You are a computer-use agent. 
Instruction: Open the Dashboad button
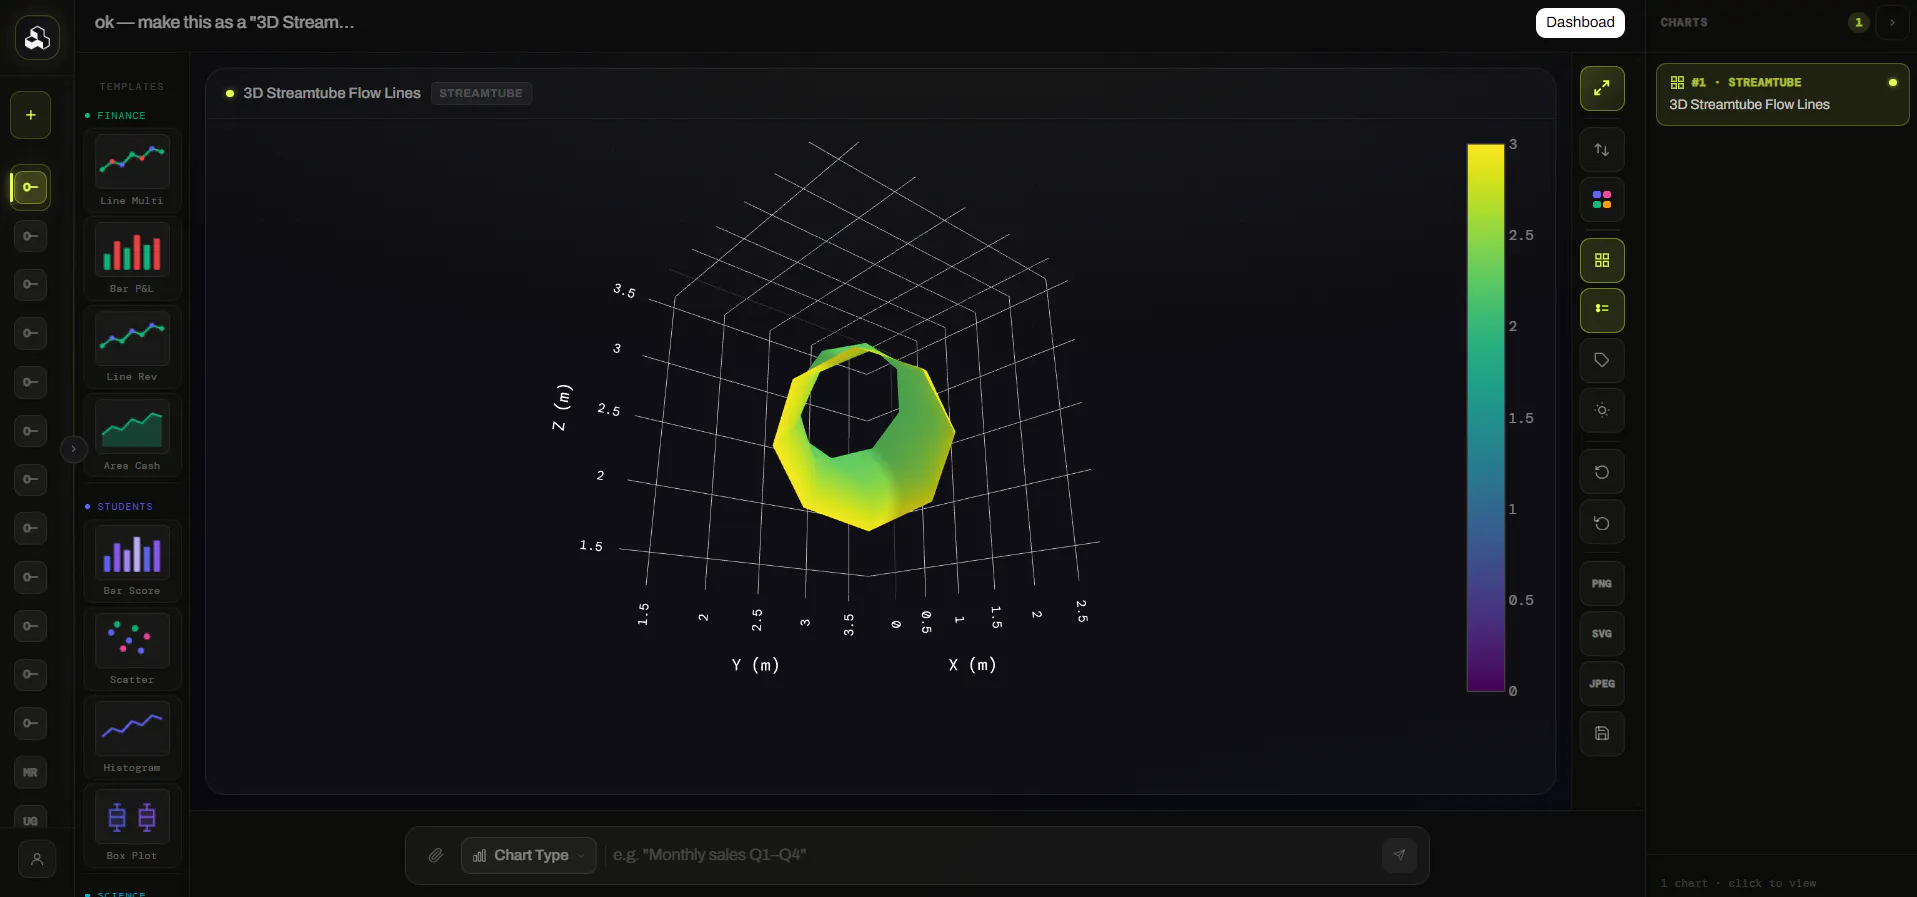tap(1580, 22)
